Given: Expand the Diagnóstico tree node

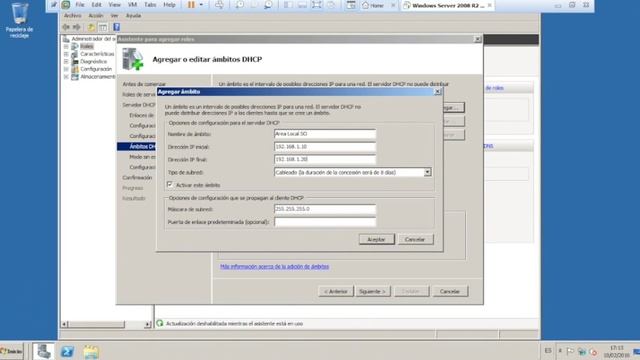Looking at the screenshot, I should 66,62.
